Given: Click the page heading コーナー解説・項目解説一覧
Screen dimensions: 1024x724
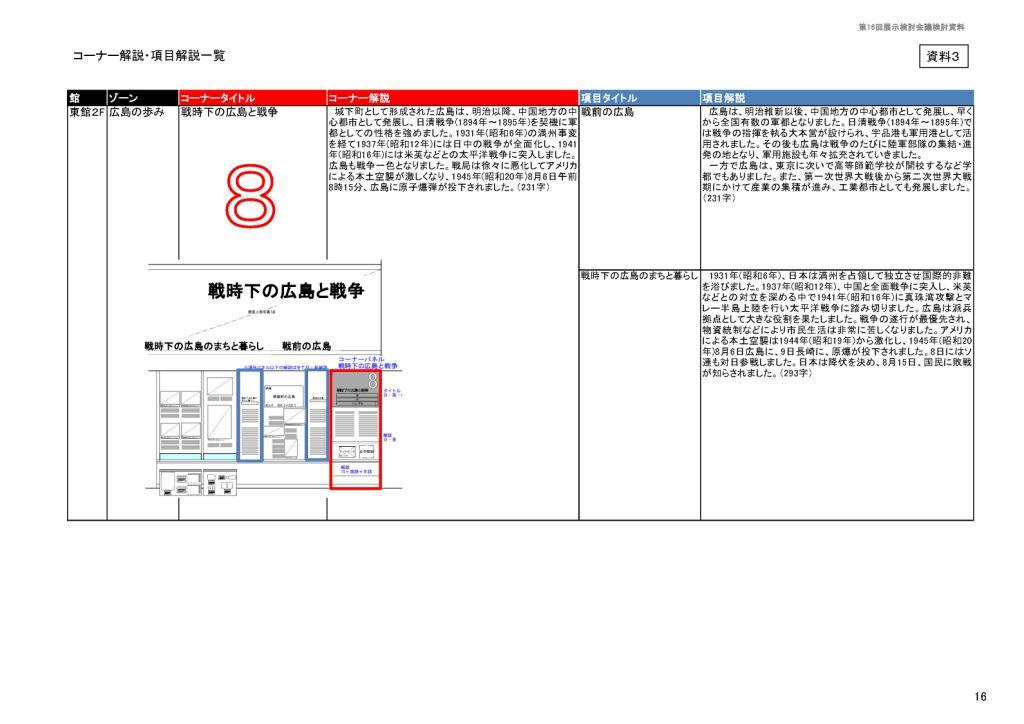Looking at the screenshot, I should point(149,56).
